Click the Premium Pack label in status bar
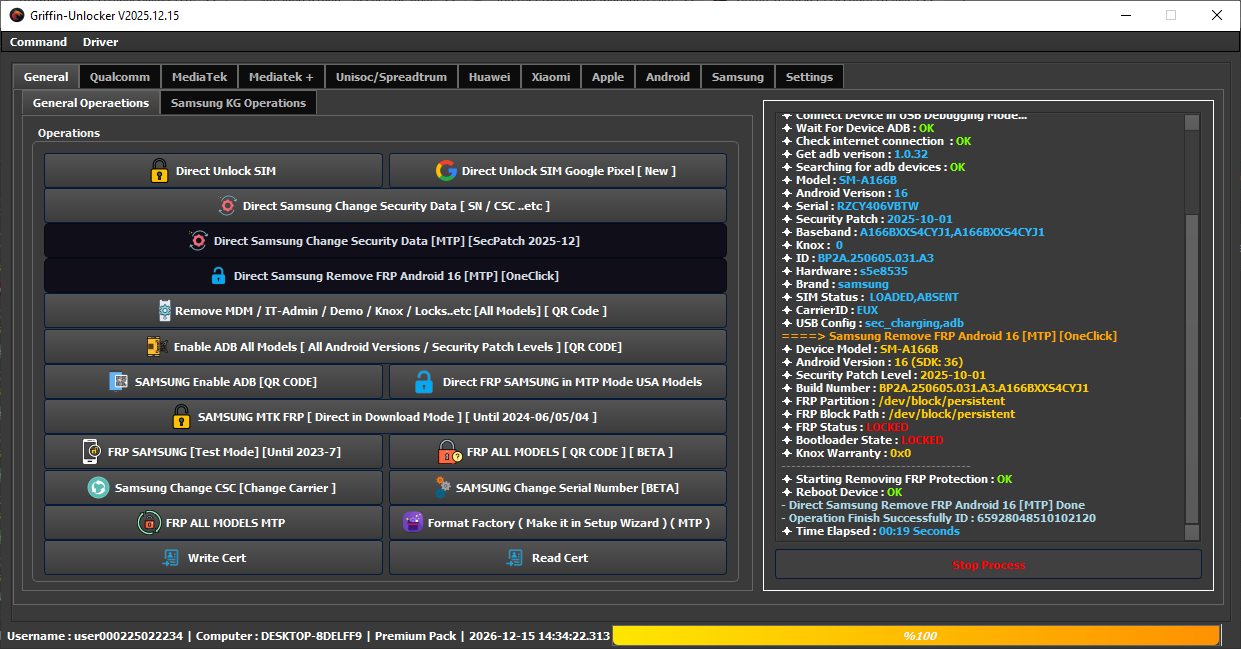The image size is (1241, 649). pos(416,636)
